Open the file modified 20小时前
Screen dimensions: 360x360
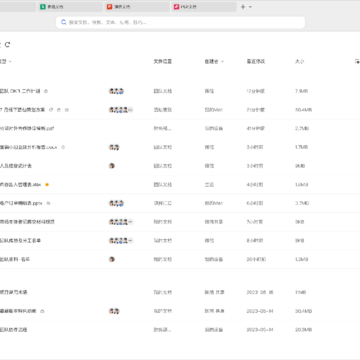click(15, 259)
